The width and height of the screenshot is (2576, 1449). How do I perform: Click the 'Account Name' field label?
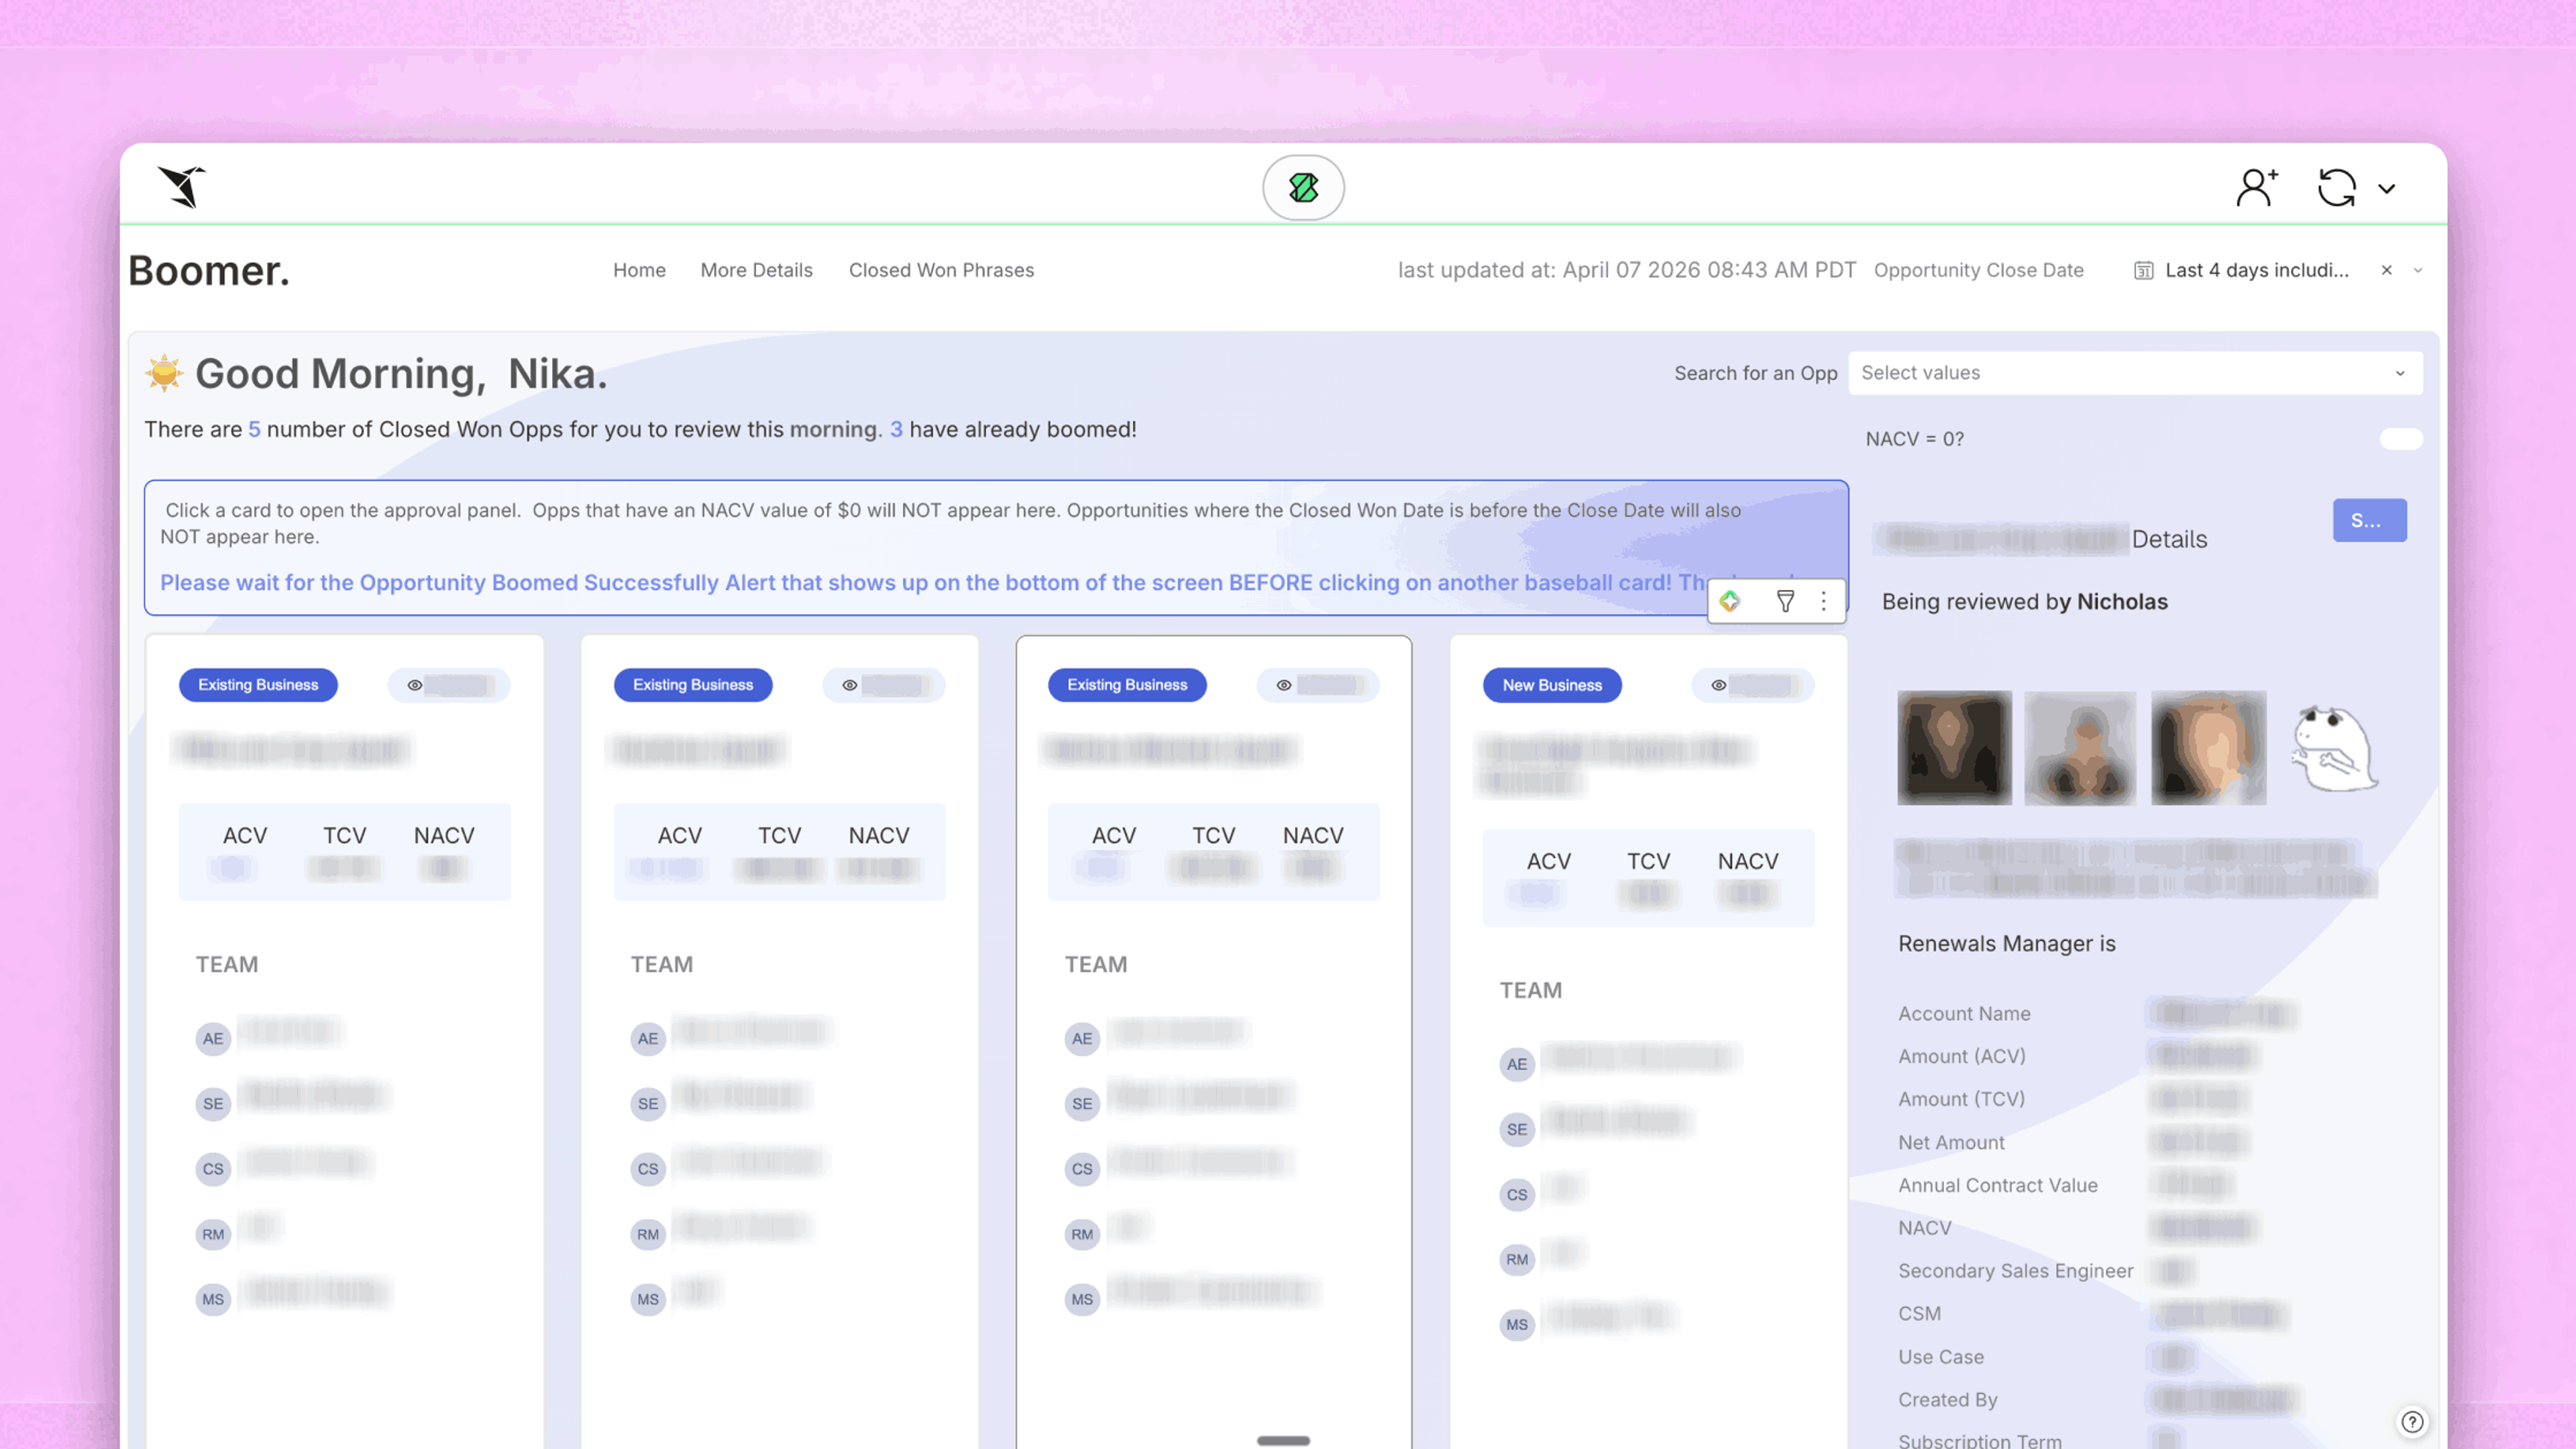point(1964,1013)
